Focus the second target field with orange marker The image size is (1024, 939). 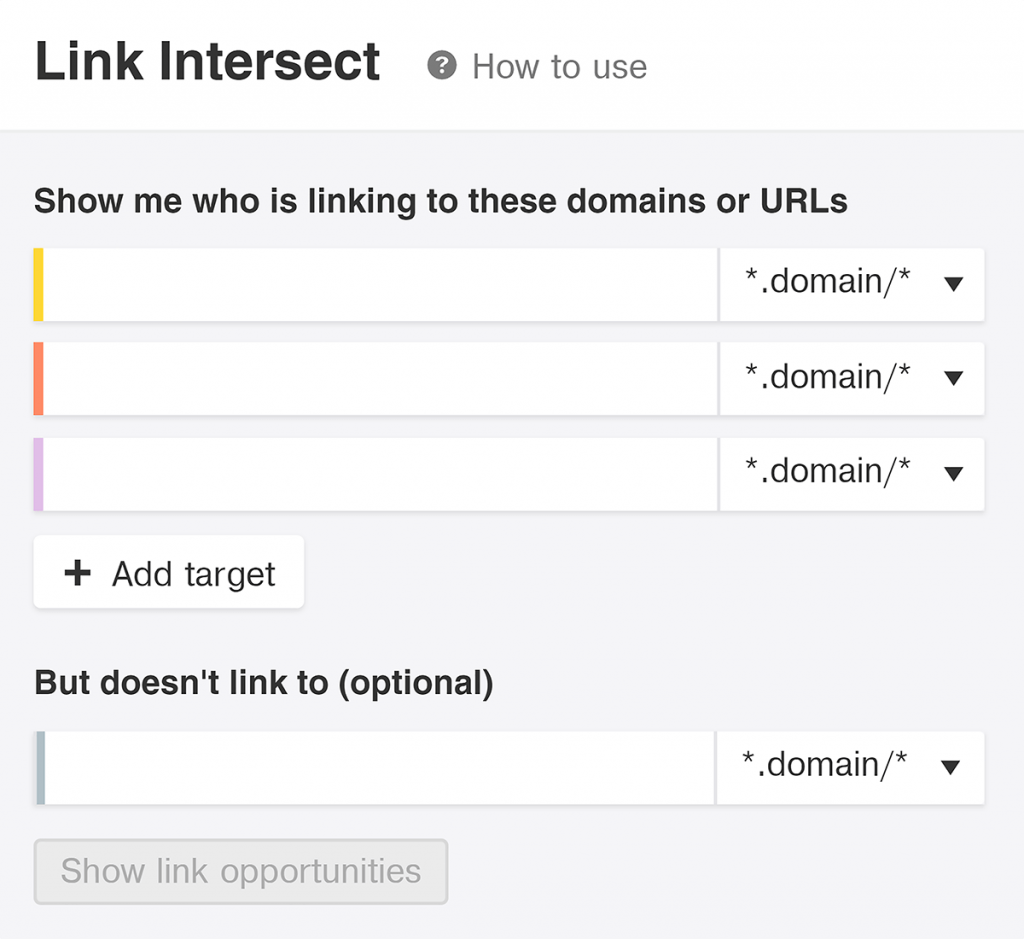point(380,379)
